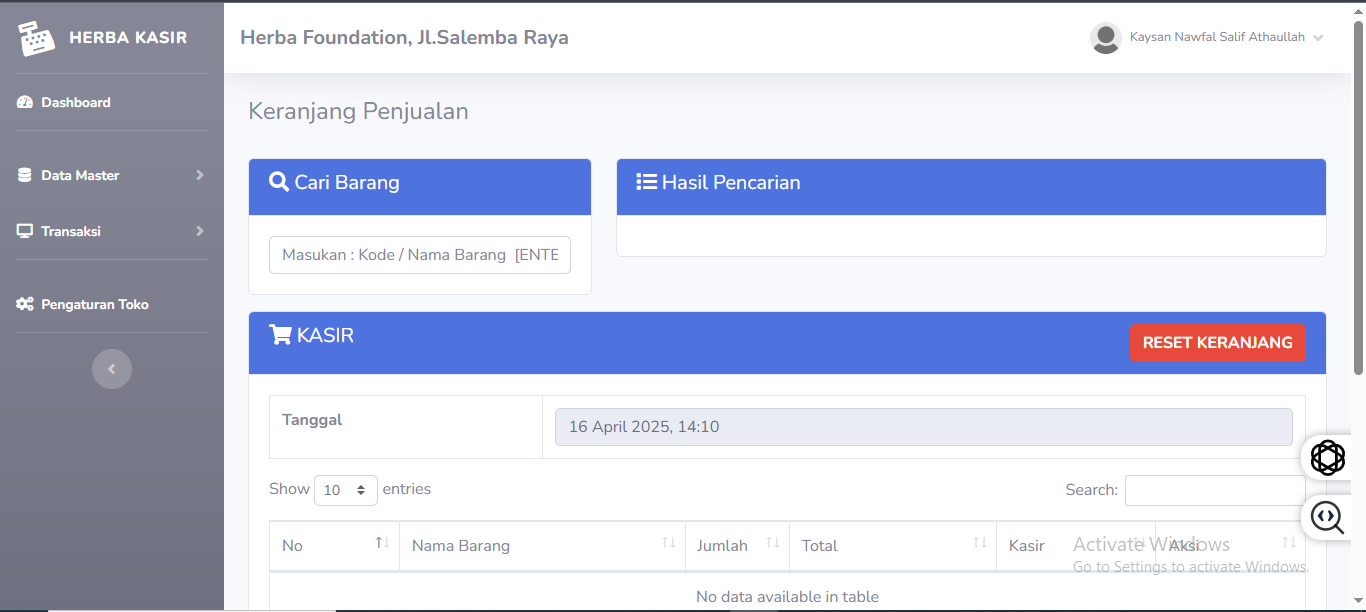
Task: Click the page's vertical scrollbar
Action: point(1358,200)
